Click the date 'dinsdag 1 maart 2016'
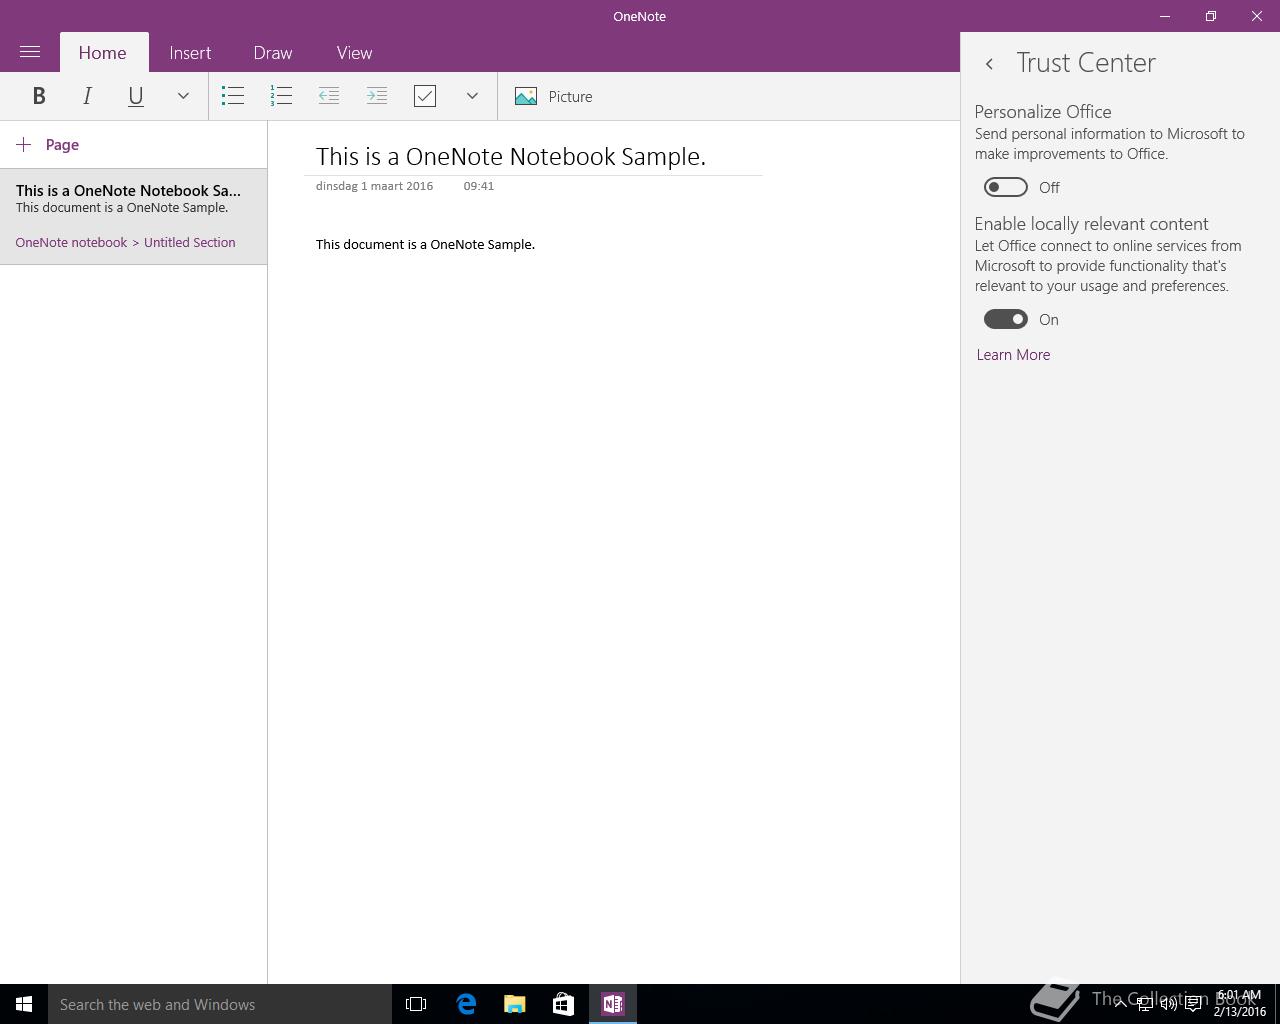 point(374,186)
